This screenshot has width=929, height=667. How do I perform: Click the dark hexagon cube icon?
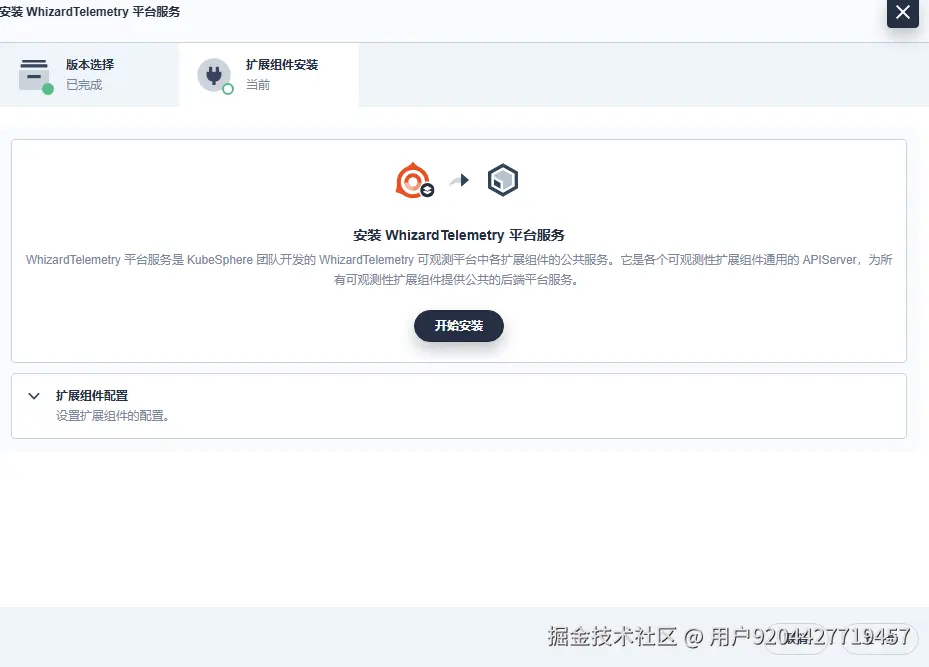point(502,180)
